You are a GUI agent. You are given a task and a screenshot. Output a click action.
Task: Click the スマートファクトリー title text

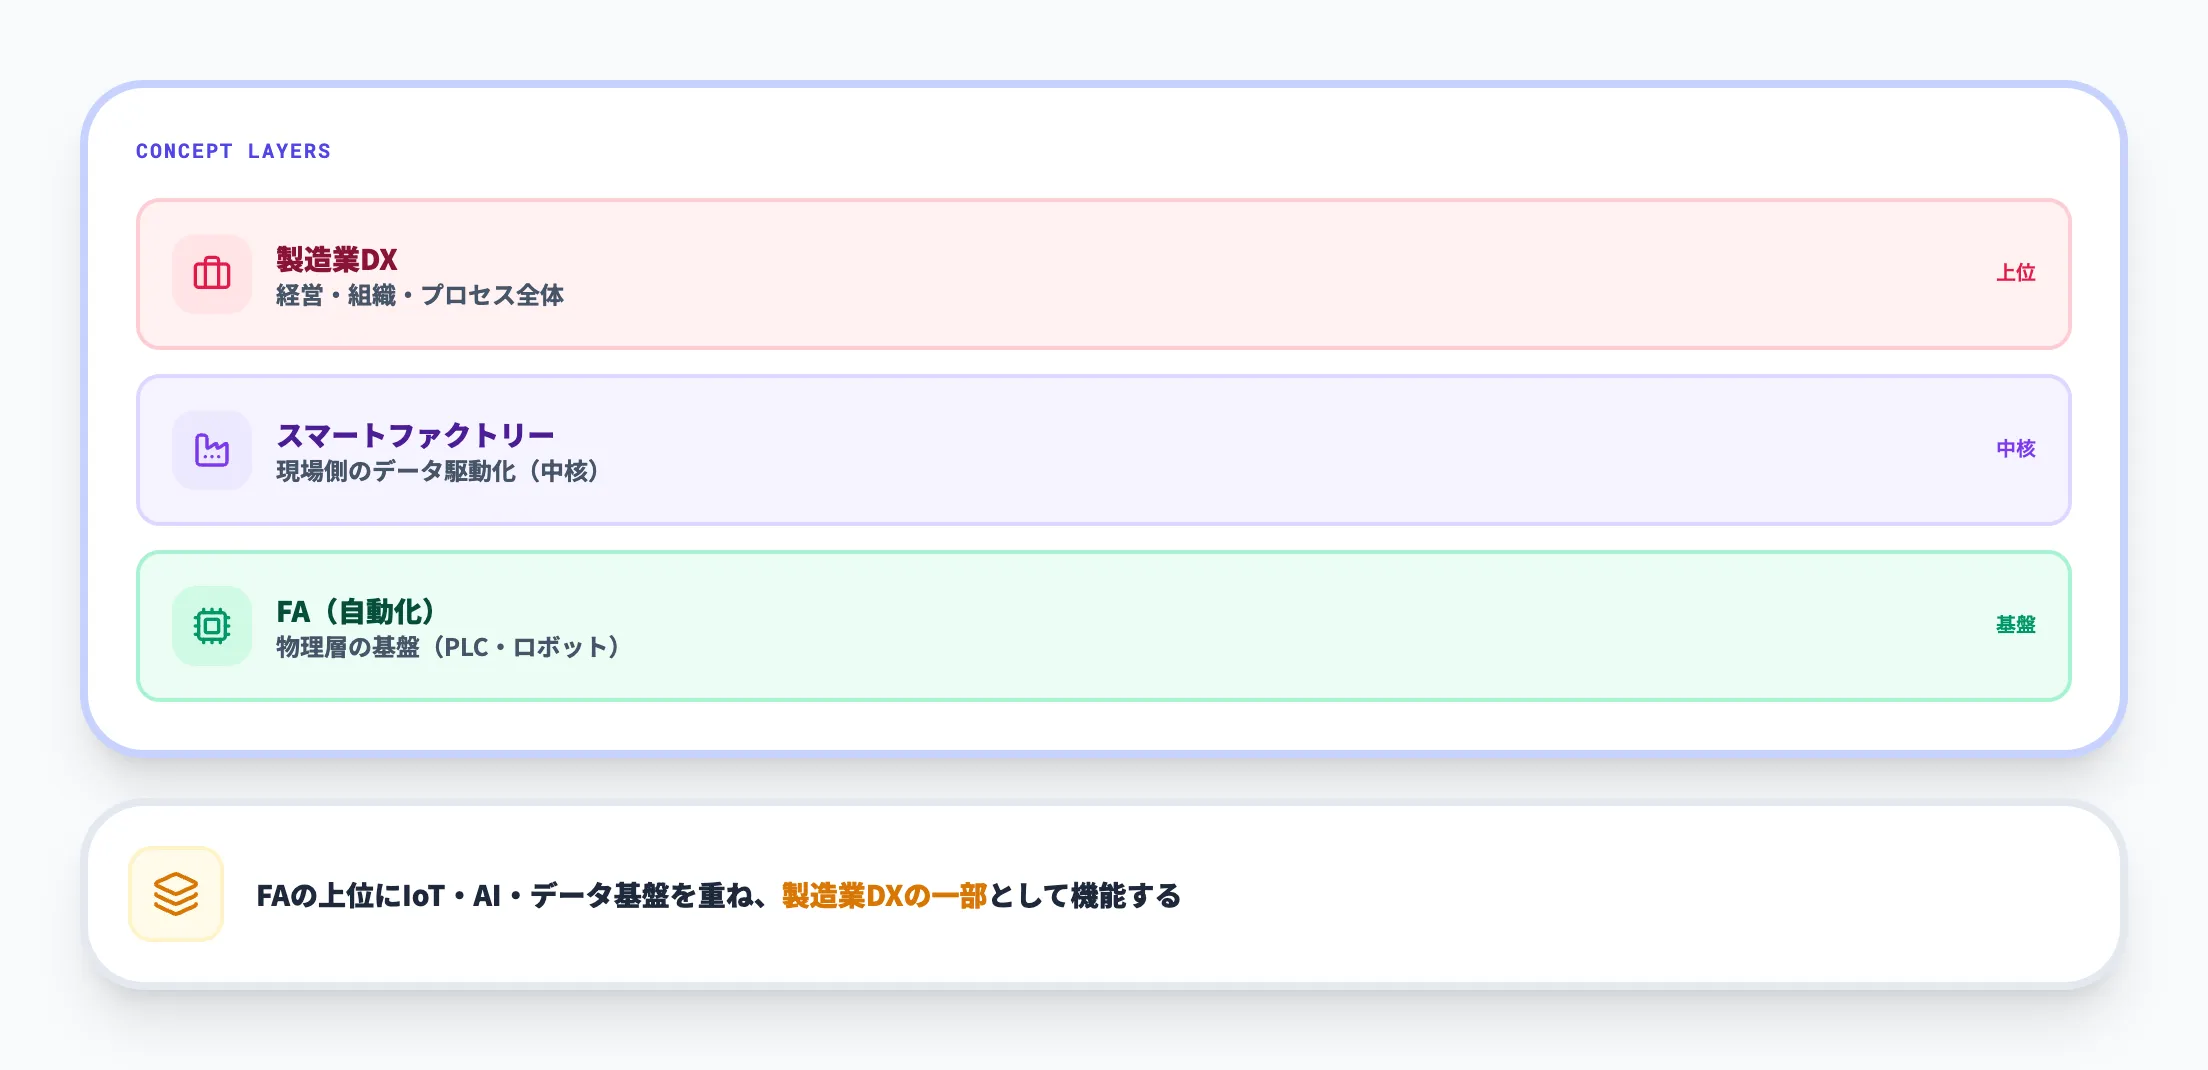click(x=414, y=433)
